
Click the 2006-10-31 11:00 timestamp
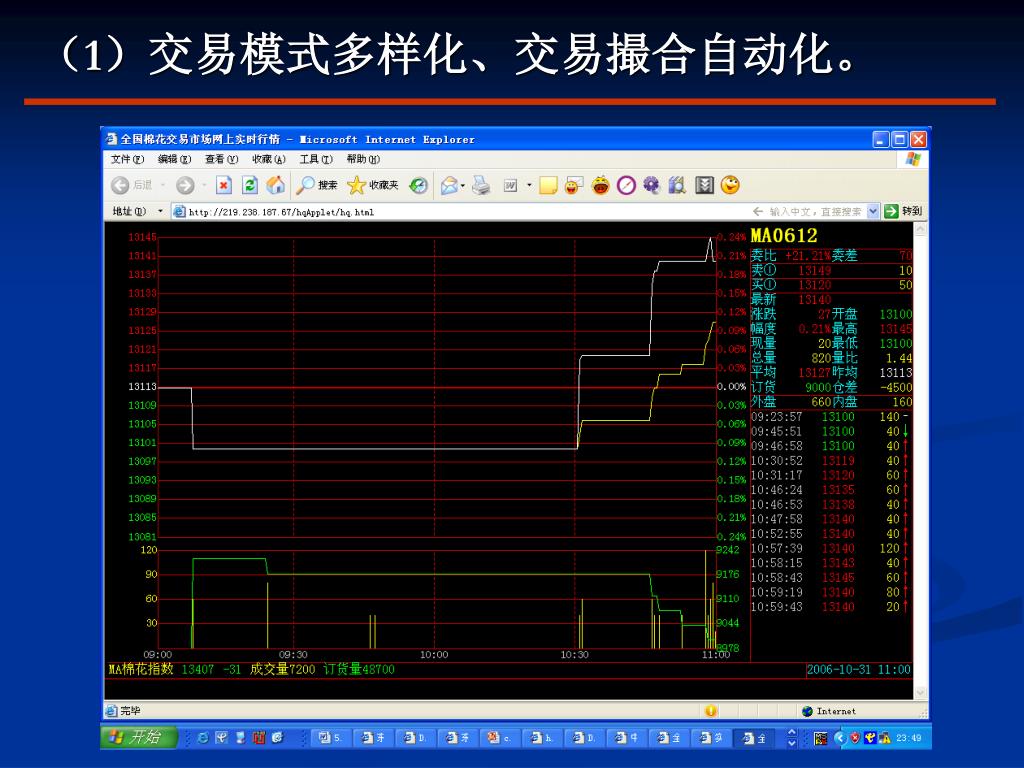(858, 669)
